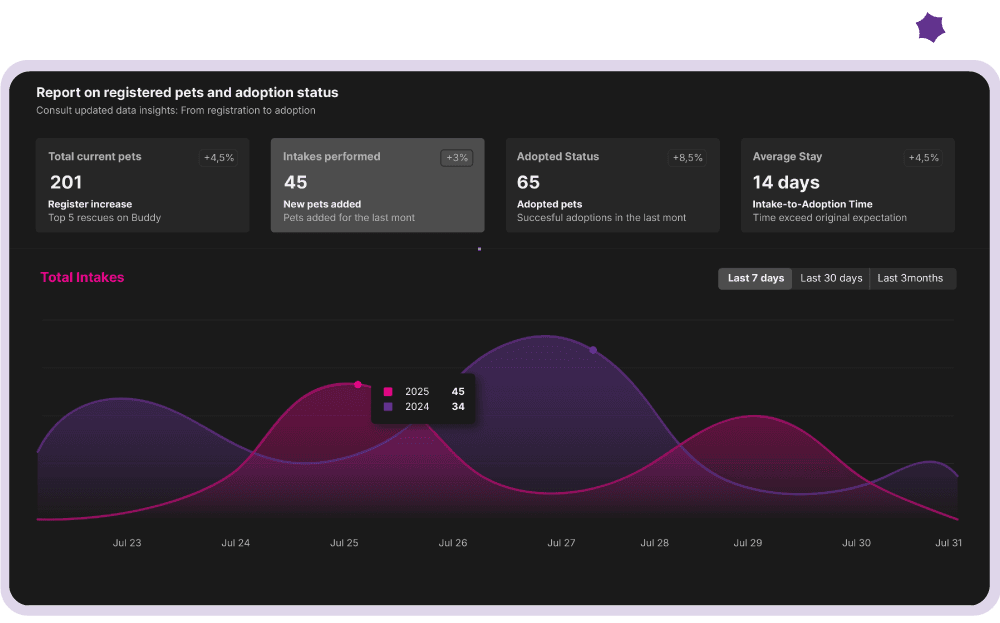Click the purple 2024 legend square
Image resolution: width=1000 pixels, height=623 pixels.
[x=388, y=406]
